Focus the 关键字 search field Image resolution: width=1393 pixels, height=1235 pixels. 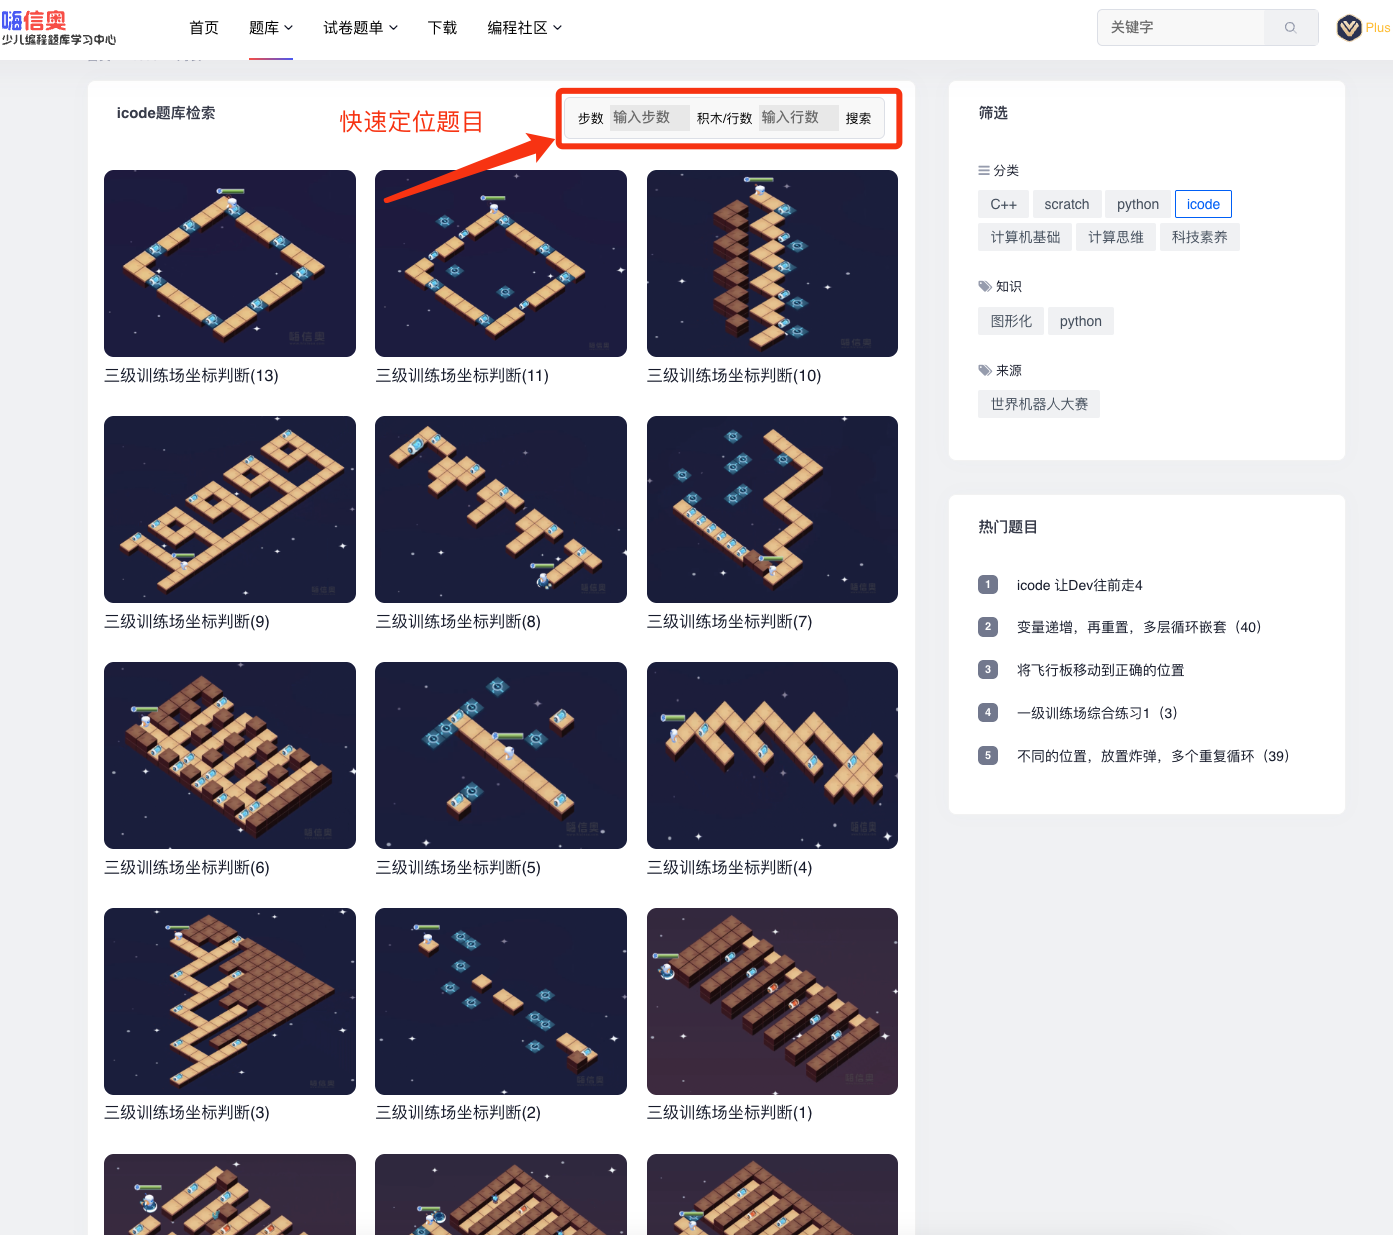click(1182, 28)
